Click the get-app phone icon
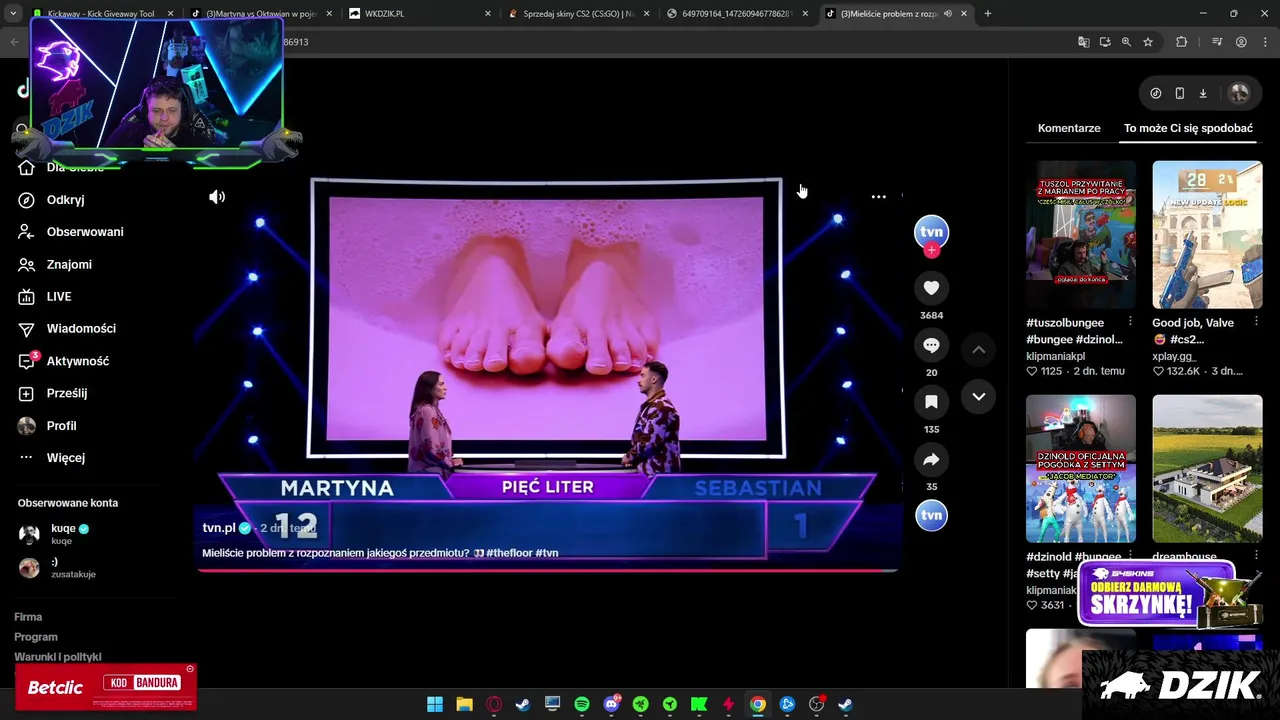 click(1180, 93)
